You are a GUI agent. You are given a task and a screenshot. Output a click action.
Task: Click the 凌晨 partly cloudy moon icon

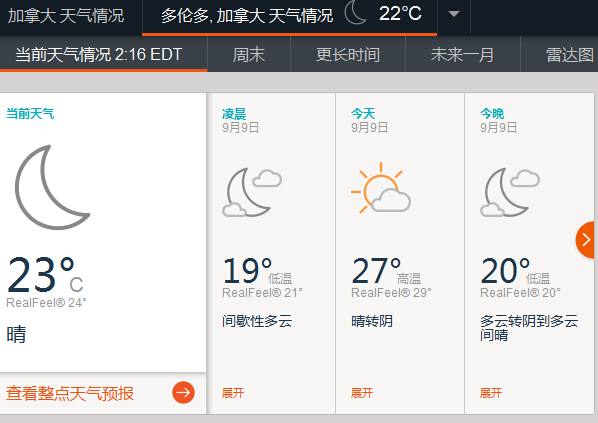(x=252, y=192)
